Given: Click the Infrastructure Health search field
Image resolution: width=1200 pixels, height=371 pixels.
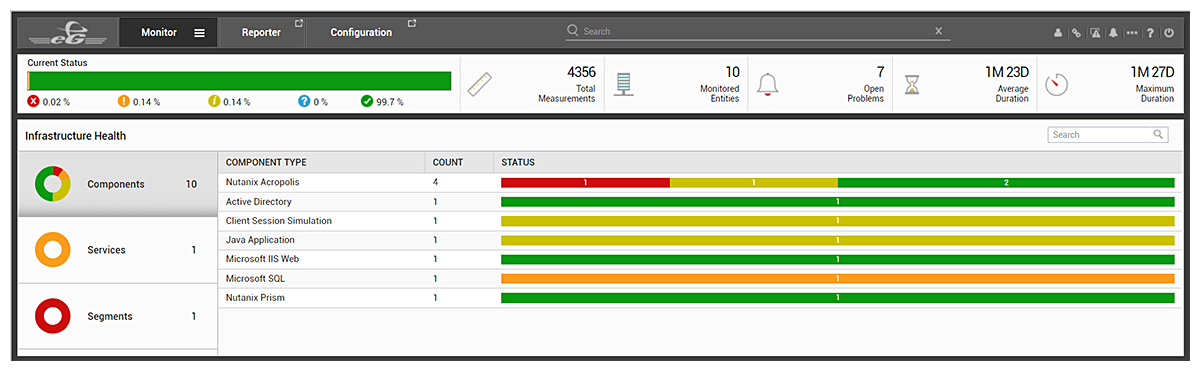Looking at the screenshot, I should [x=1107, y=134].
